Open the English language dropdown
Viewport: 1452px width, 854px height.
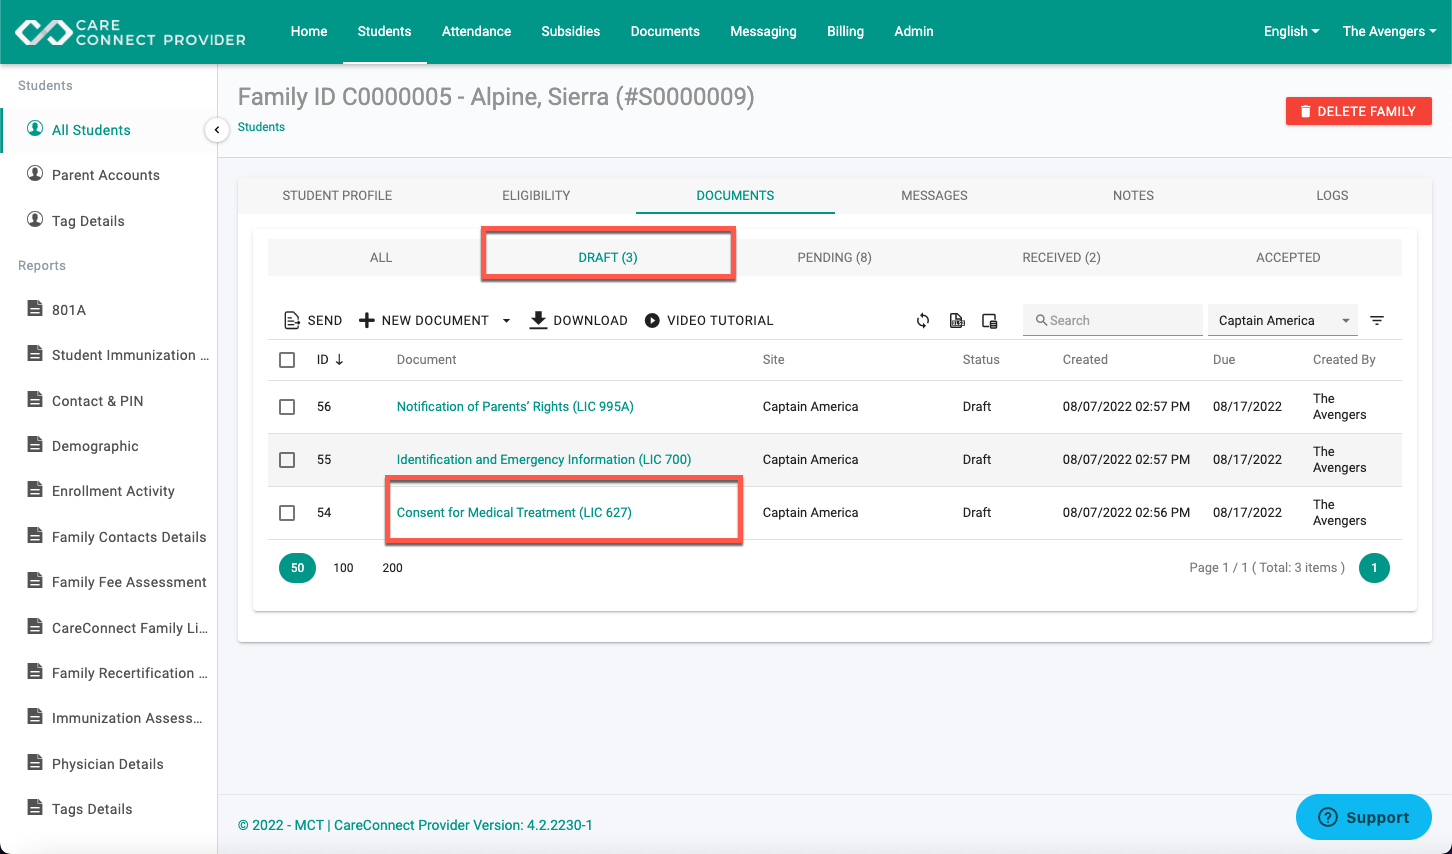pos(1291,31)
